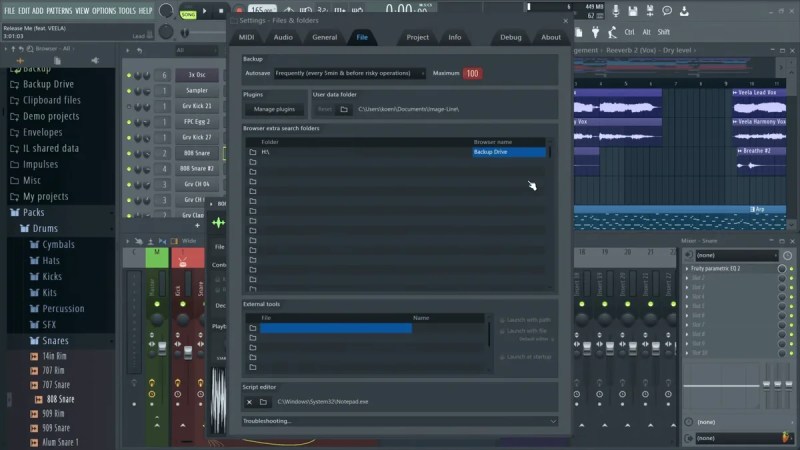800x450 pixels.
Task: Click the Manage plugins button
Action: pyautogui.click(x=274, y=109)
